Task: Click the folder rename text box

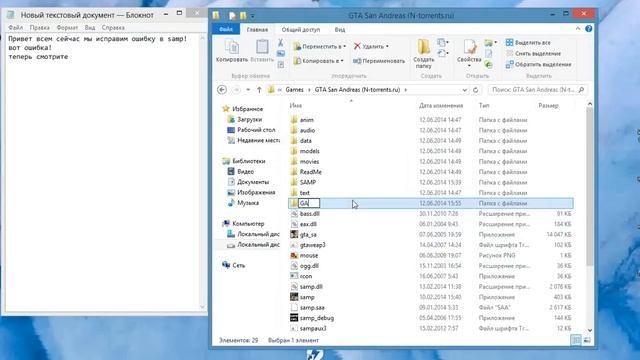Action: pyautogui.click(x=309, y=203)
